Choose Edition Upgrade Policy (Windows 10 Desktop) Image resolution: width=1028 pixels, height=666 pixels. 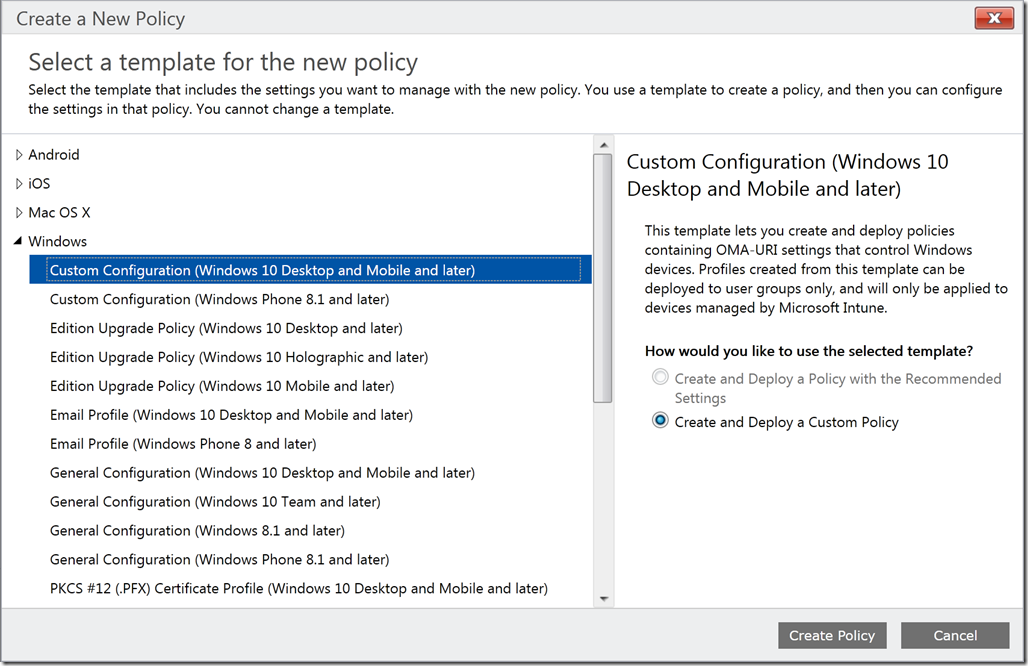(226, 328)
